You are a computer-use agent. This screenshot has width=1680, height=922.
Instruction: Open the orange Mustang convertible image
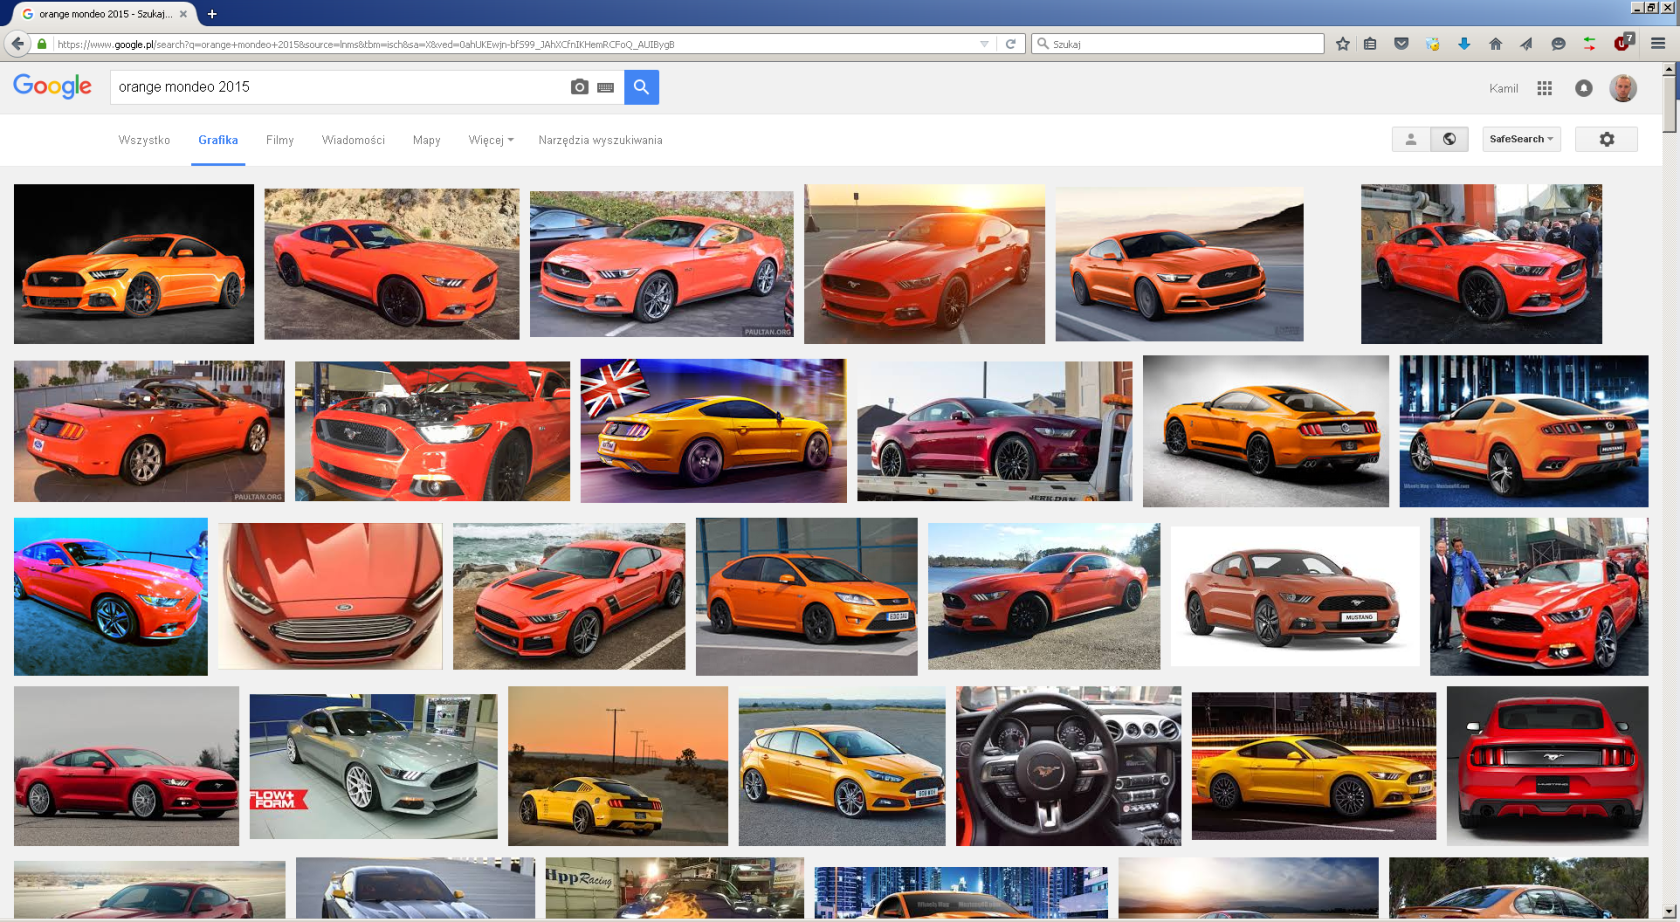click(x=149, y=431)
